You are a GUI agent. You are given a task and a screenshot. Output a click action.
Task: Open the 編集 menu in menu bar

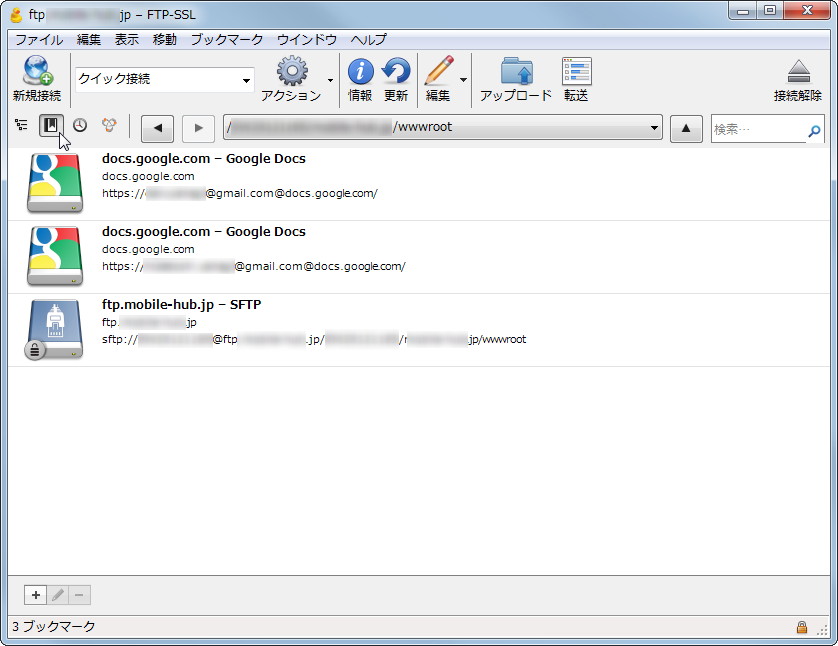(89, 40)
